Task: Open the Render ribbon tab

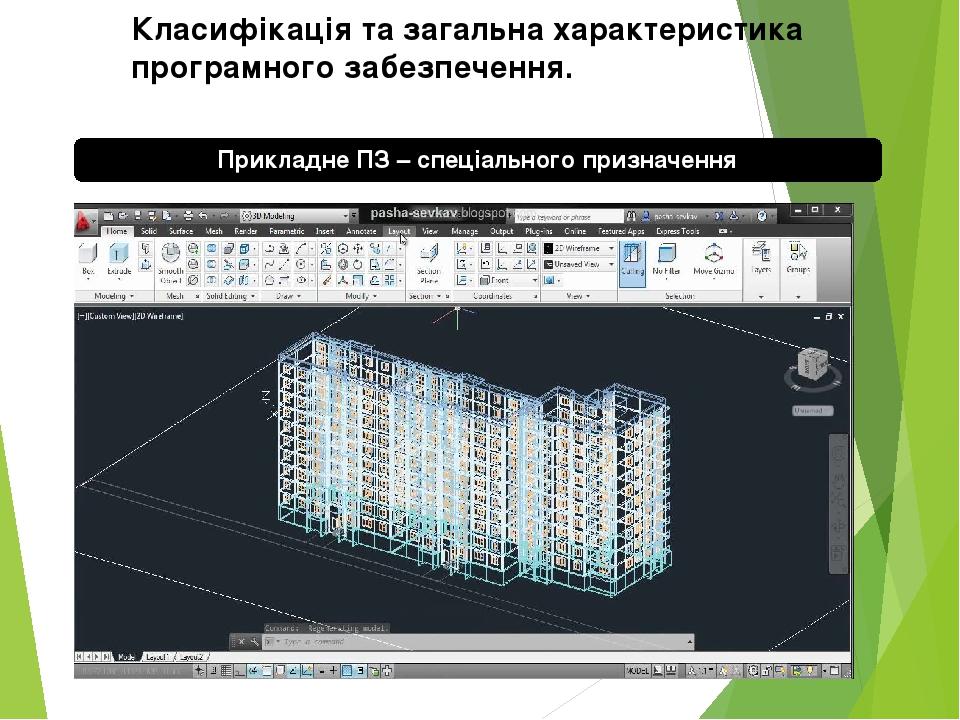Action: click(246, 231)
